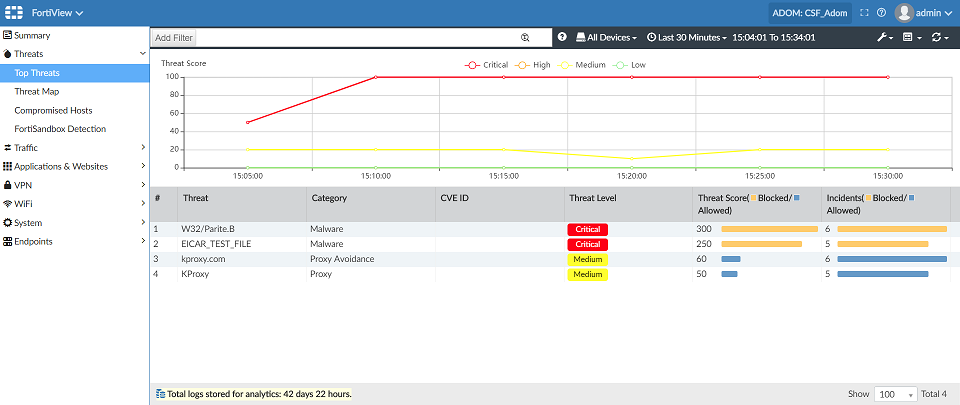Open the Show 100 rows dropdown

(x=896, y=394)
